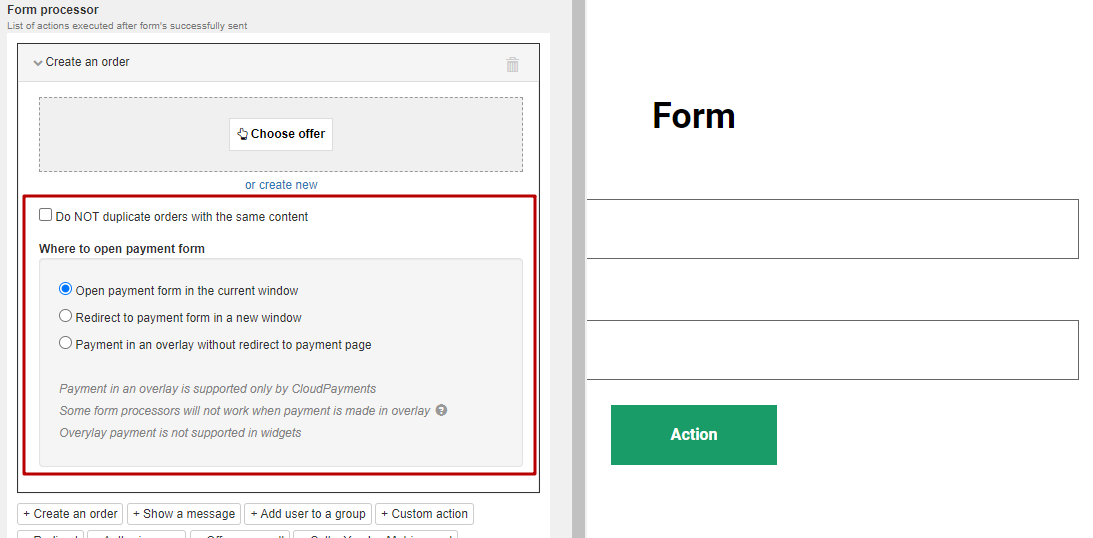This screenshot has height=538, width=1093.
Task: Delete the Create an order action with trash icon
Action: tap(512, 64)
